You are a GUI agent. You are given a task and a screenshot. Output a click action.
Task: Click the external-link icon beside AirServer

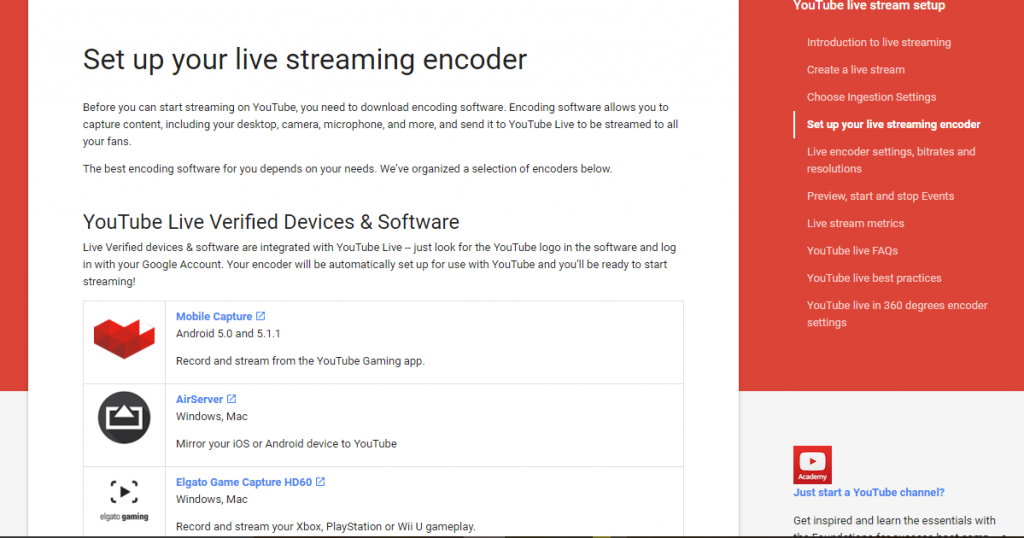[x=231, y=399]
